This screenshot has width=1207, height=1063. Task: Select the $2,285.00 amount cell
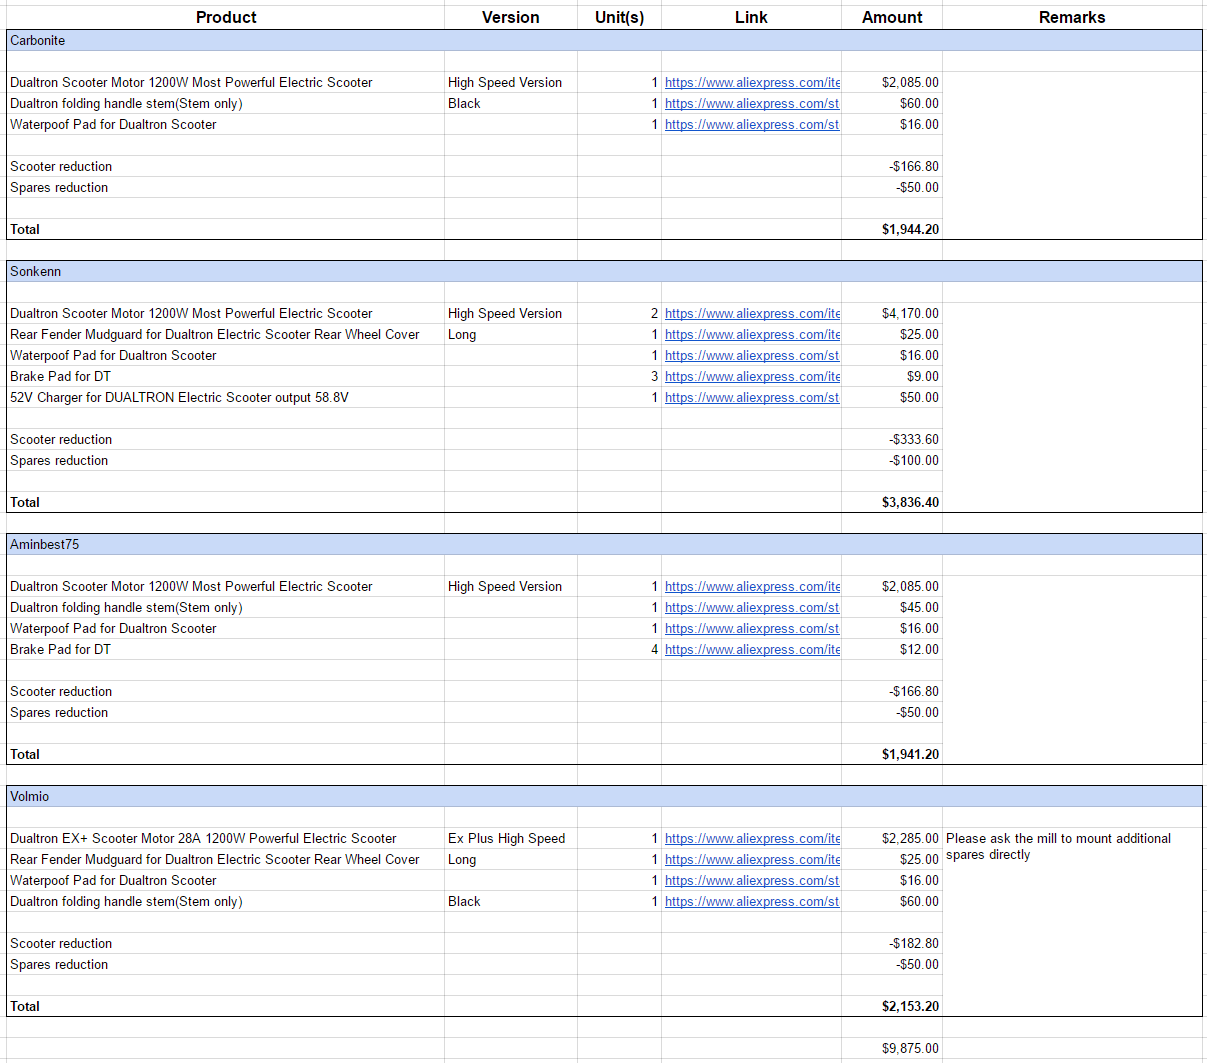(x=892, y=838)
